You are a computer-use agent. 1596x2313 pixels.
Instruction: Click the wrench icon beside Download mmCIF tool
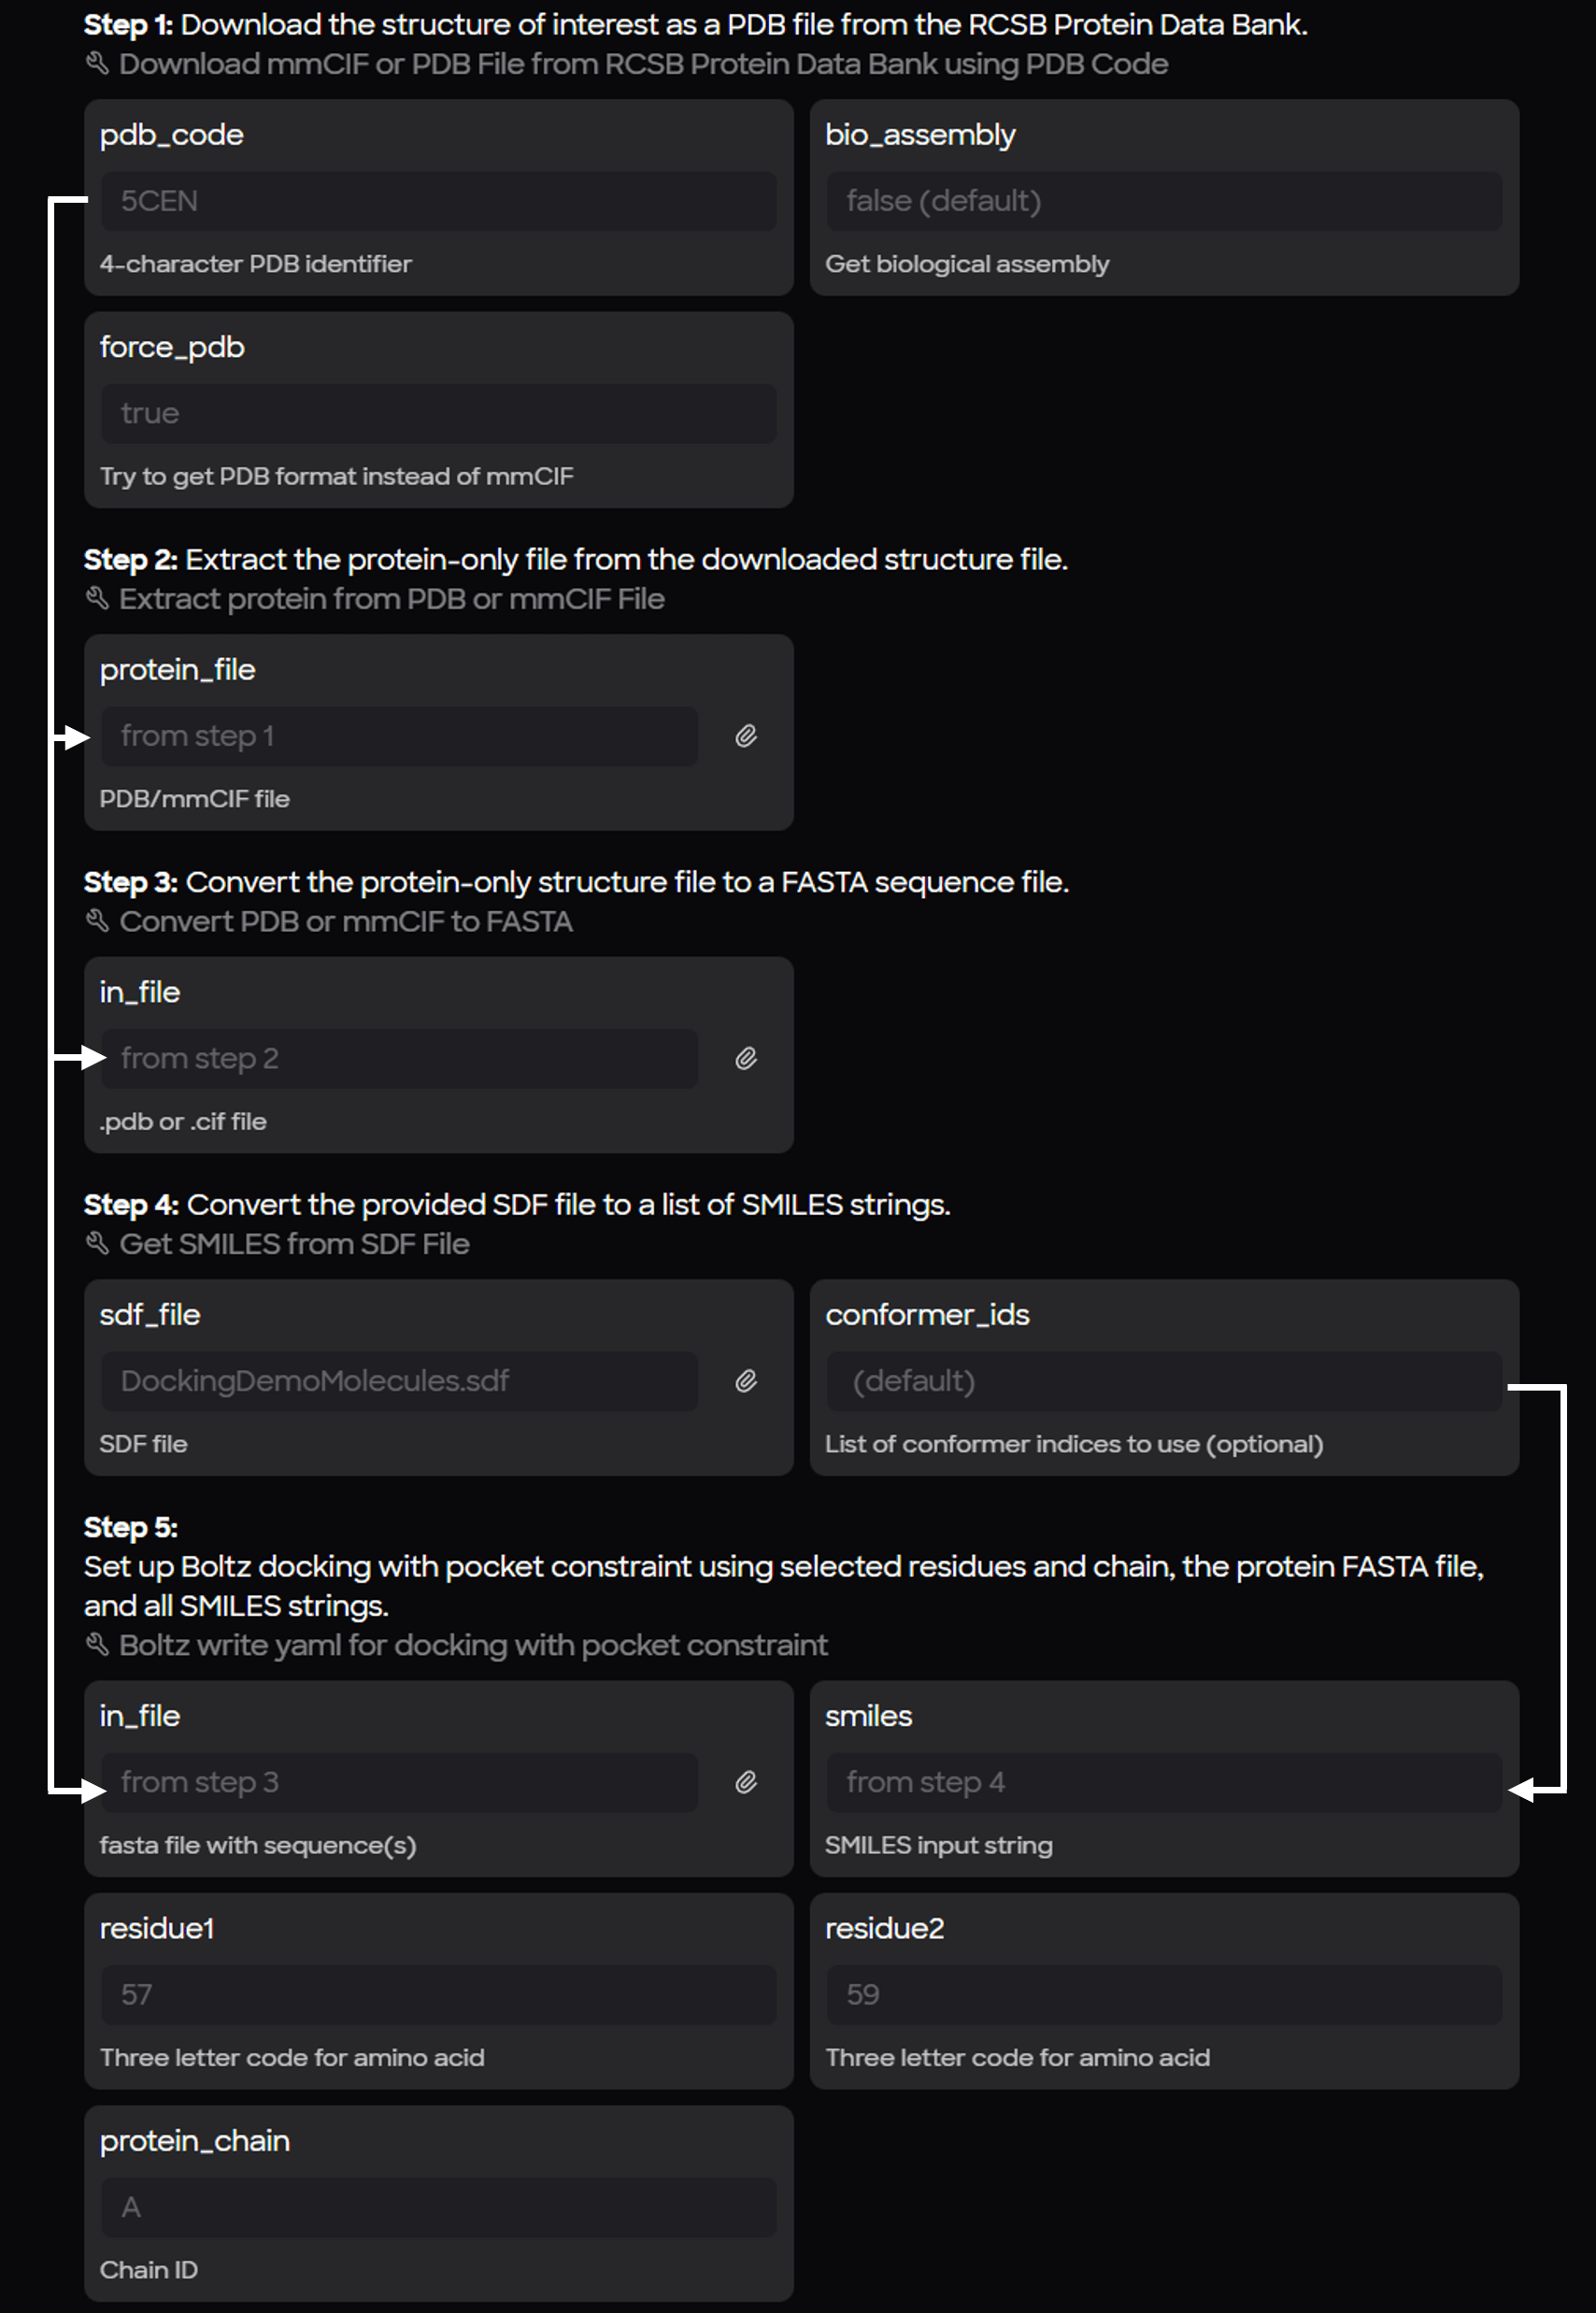pos(97,64)
